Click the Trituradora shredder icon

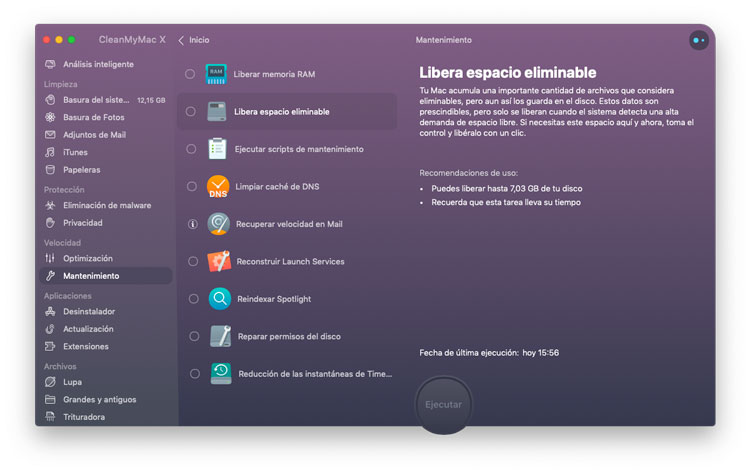pos(50,417)
